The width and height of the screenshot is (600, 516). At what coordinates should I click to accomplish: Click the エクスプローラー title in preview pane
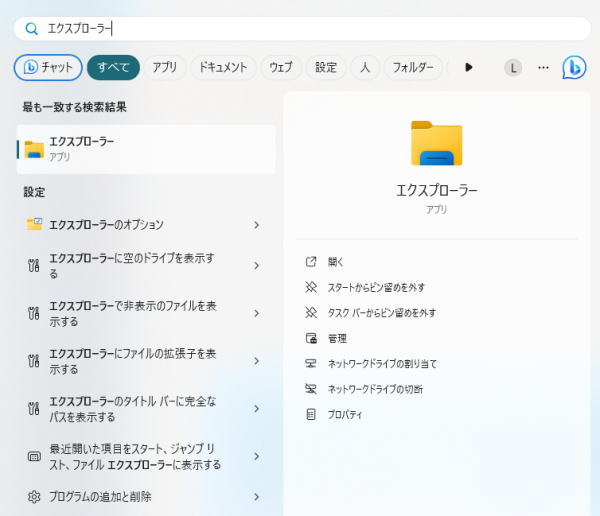click(437, 190)
